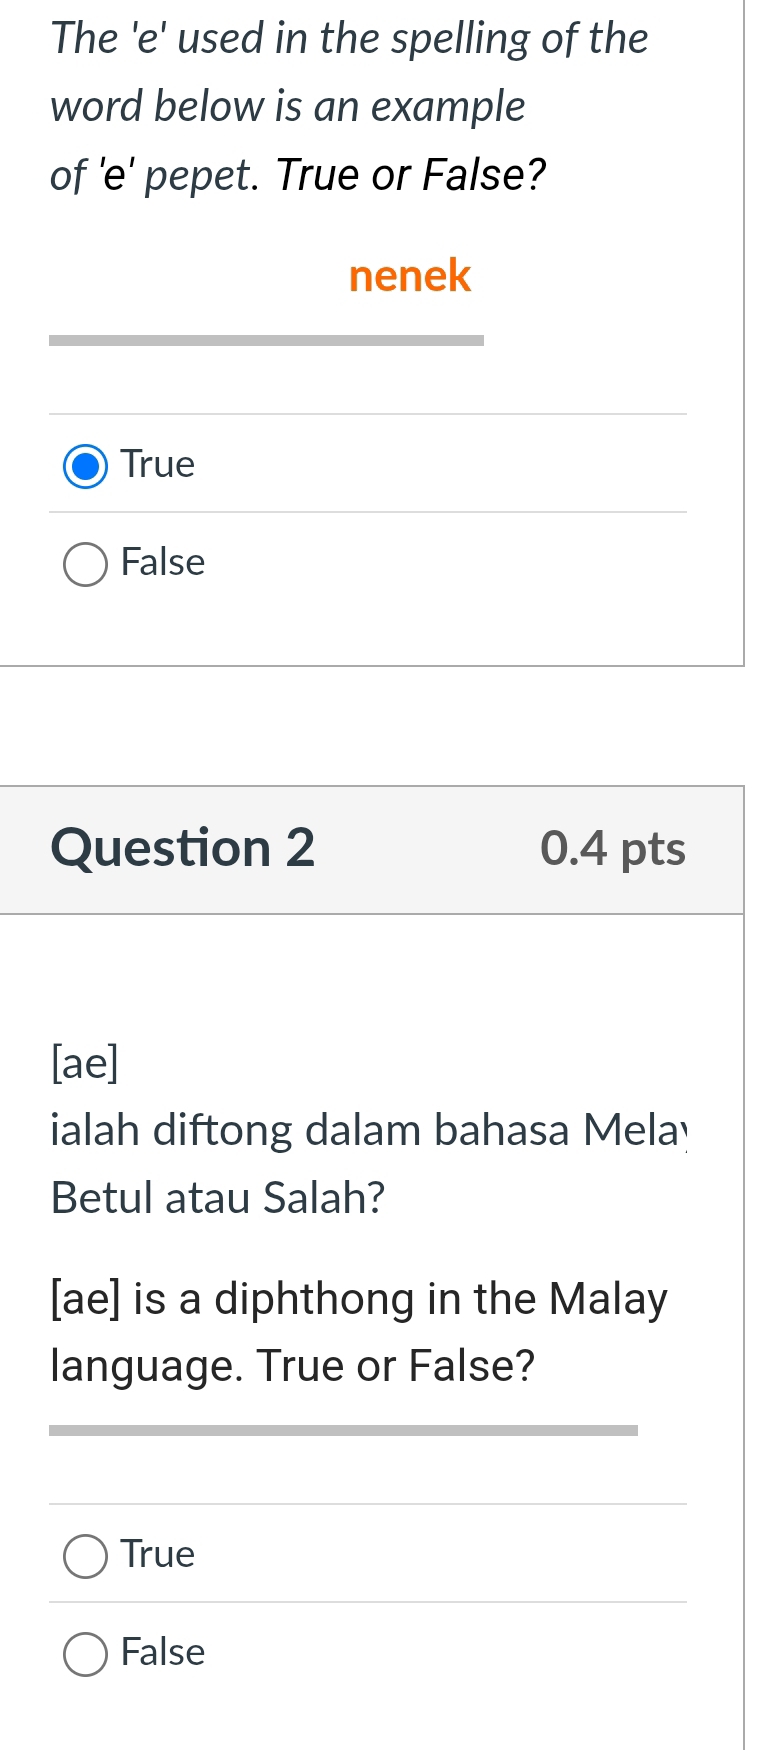Click the orange word nenek
The width and height of the screenshot is (771, 1750).
pos(409,277)
